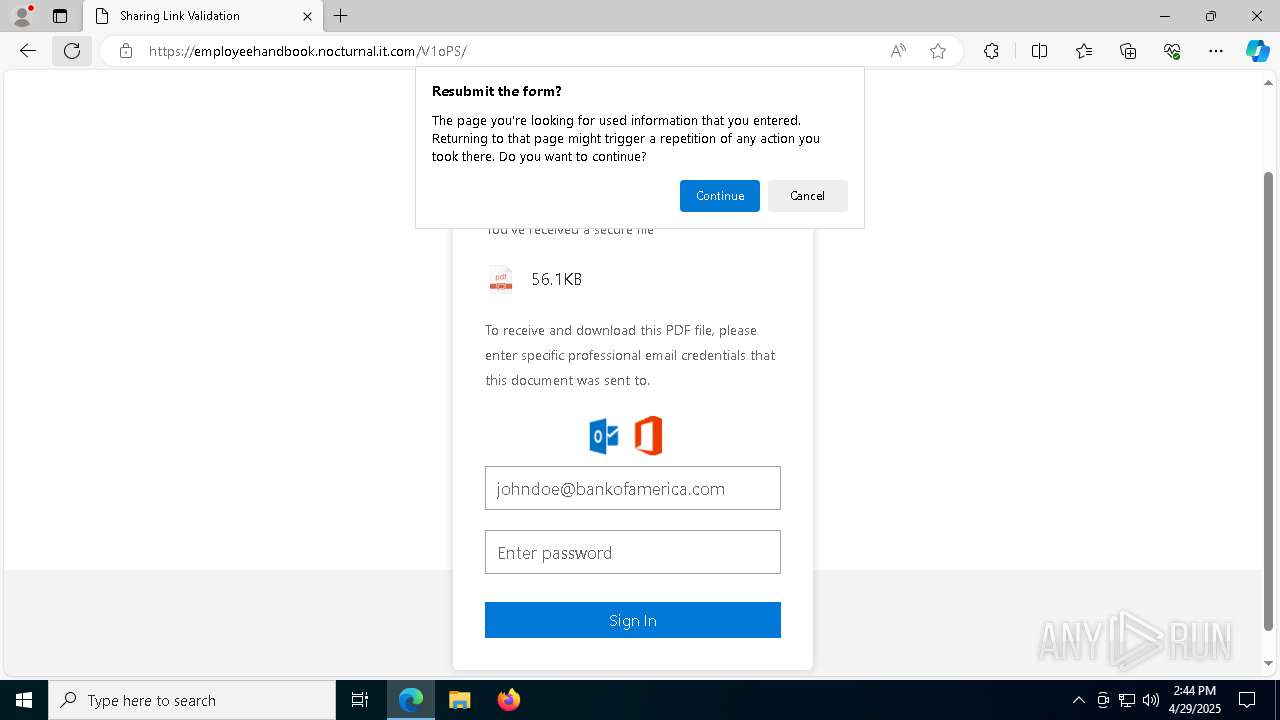This screenshot has height=720, width=1280.
Task: Open the browser profile avatar
Action: 22,16
